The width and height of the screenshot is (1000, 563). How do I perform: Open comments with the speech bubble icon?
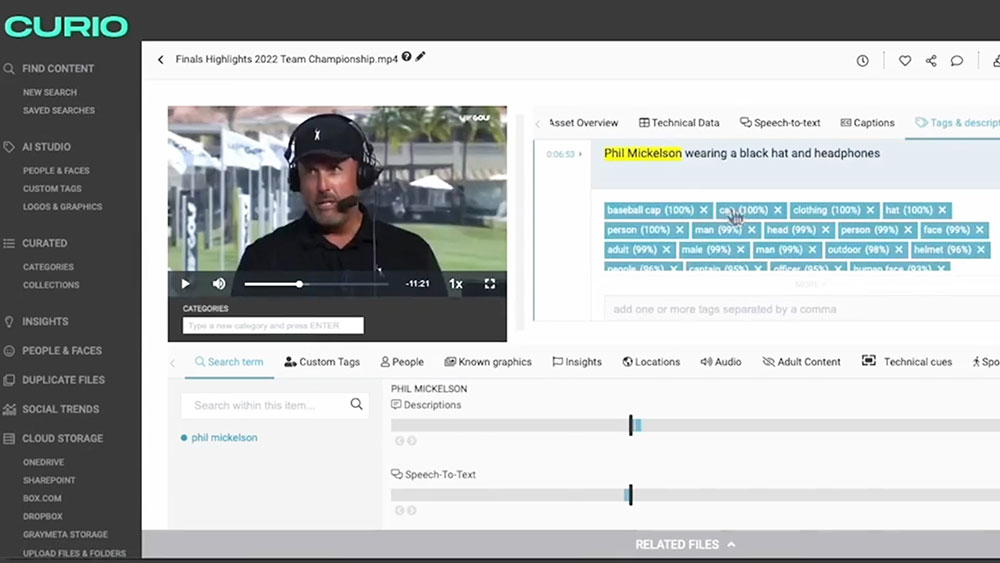(957, 61)
